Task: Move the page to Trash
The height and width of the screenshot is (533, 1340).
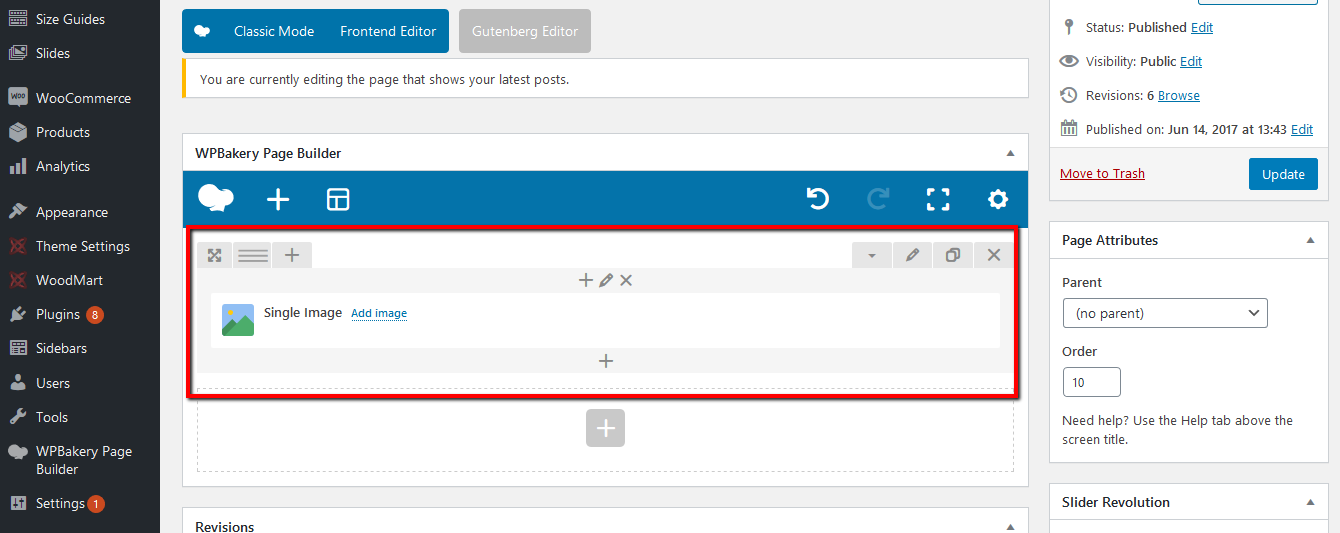Action: pos(1102,173)
